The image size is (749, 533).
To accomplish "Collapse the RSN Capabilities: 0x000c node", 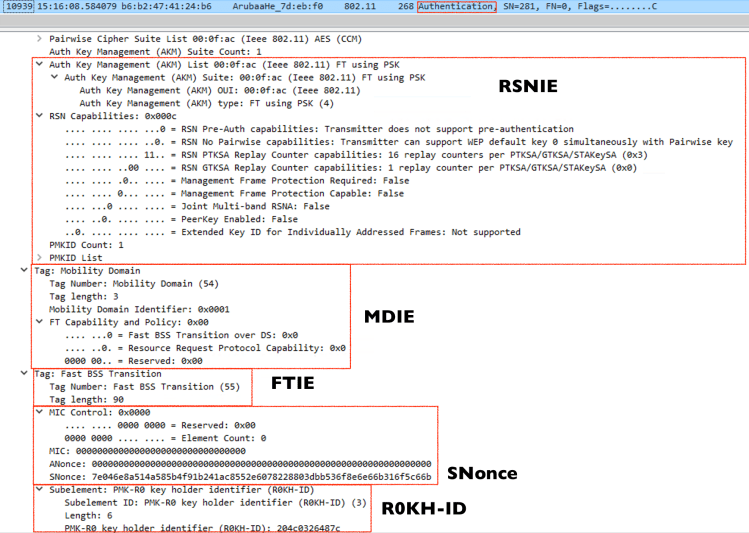I will tap(38, 115).
